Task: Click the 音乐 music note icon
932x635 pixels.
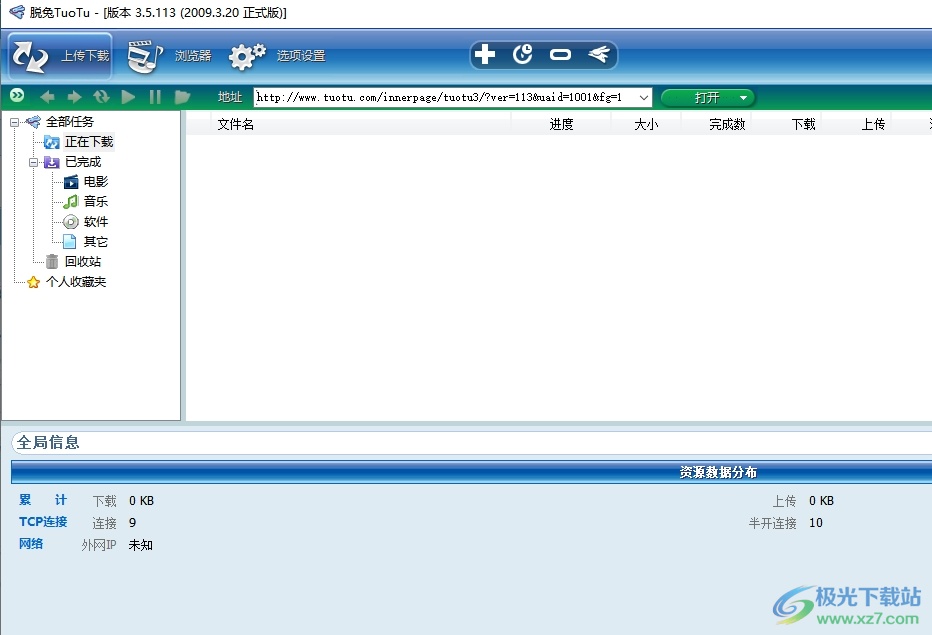Action: (x=71, y=202)
